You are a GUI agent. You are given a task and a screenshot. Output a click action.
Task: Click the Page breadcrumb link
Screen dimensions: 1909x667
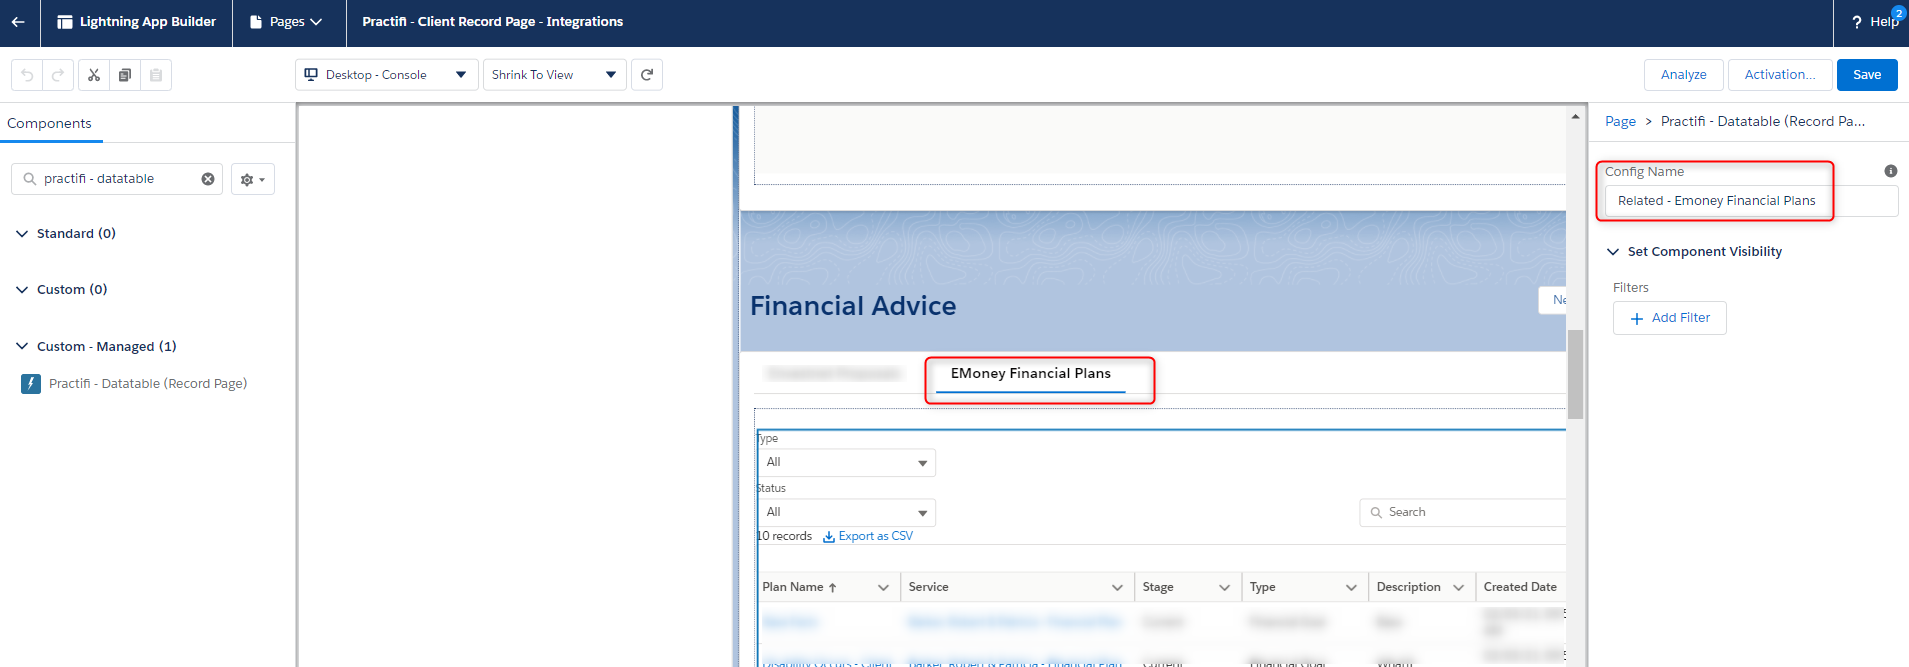(x=1620, y=121)
